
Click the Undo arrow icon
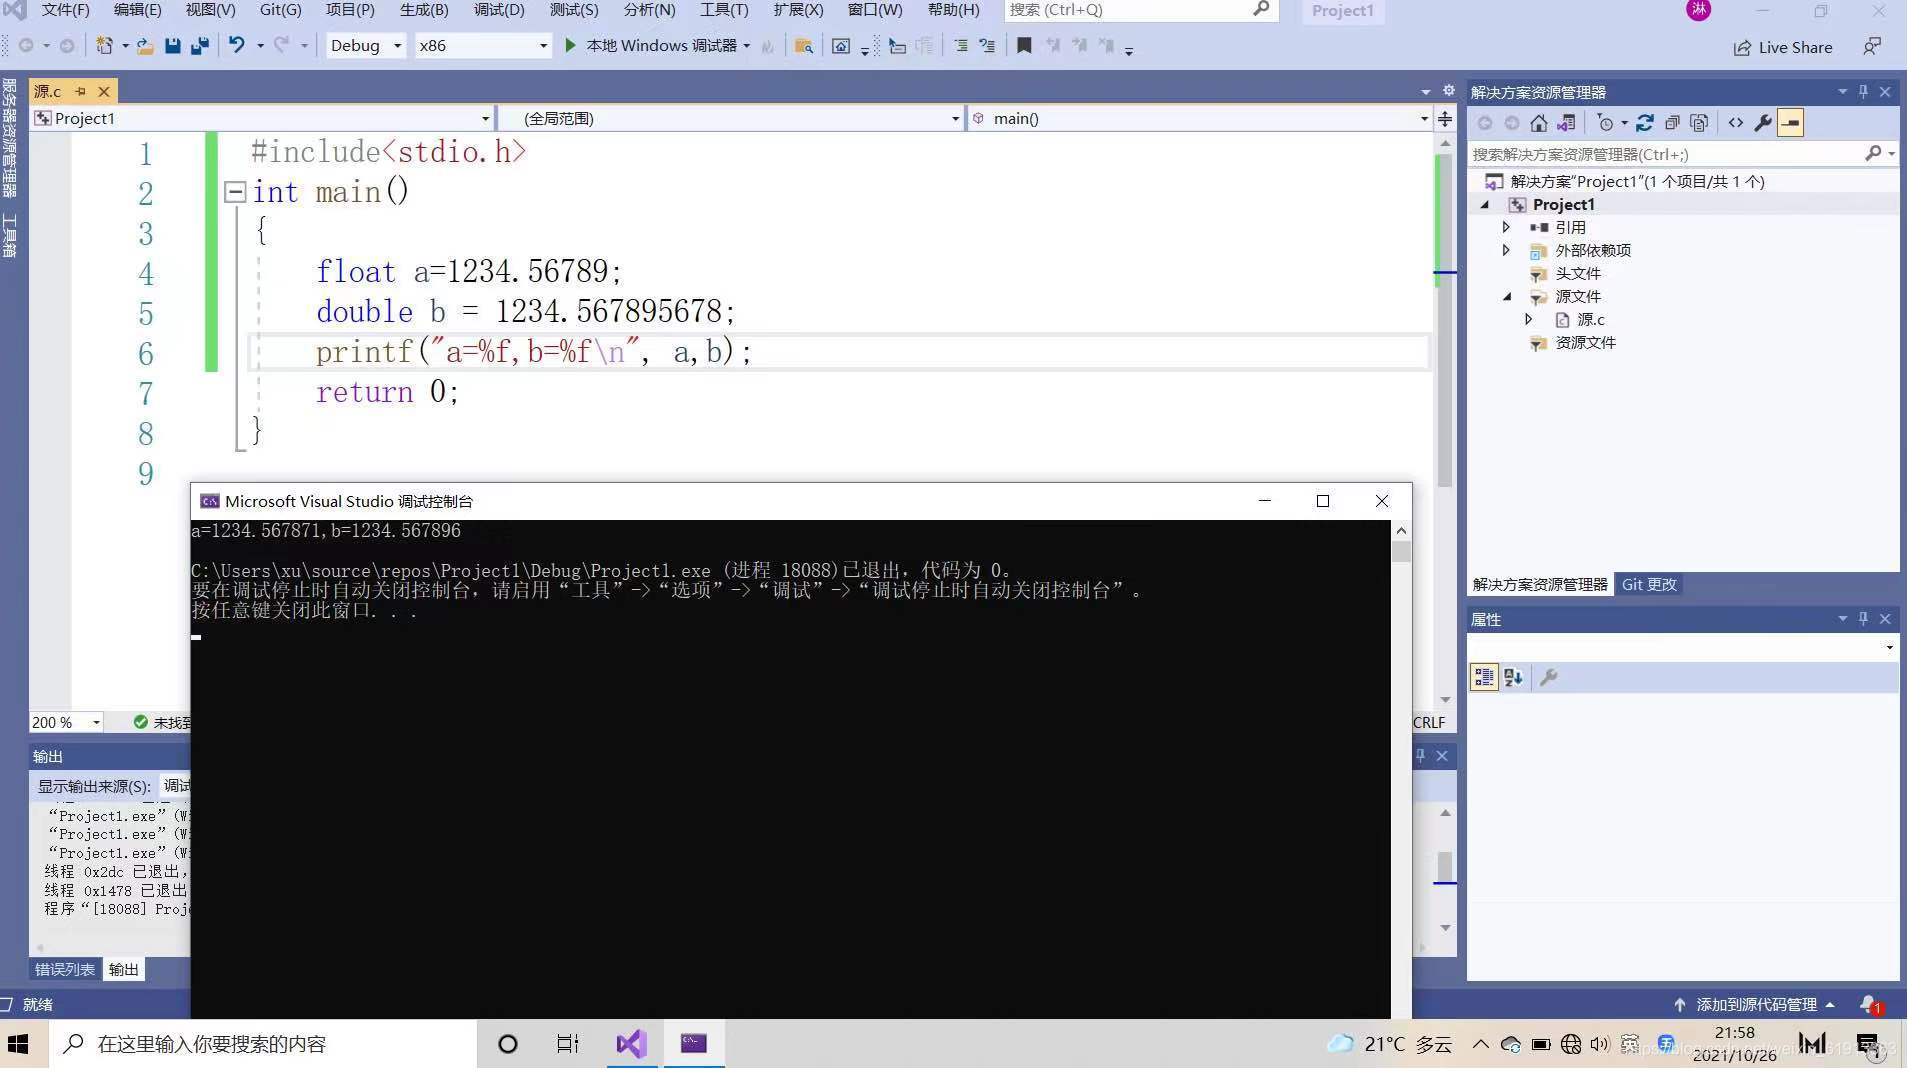coord(236,45)
